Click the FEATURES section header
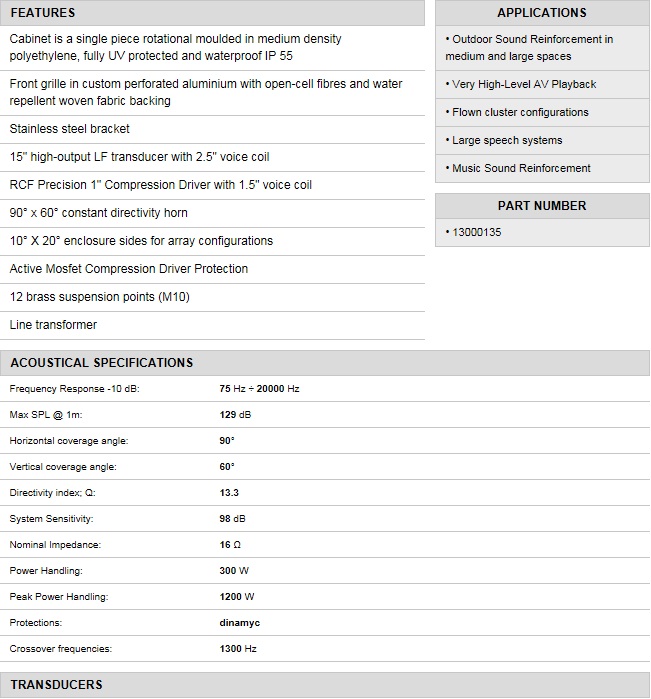Screen dimensions: 651x699 pyautogui.click(x=42, y=13)
